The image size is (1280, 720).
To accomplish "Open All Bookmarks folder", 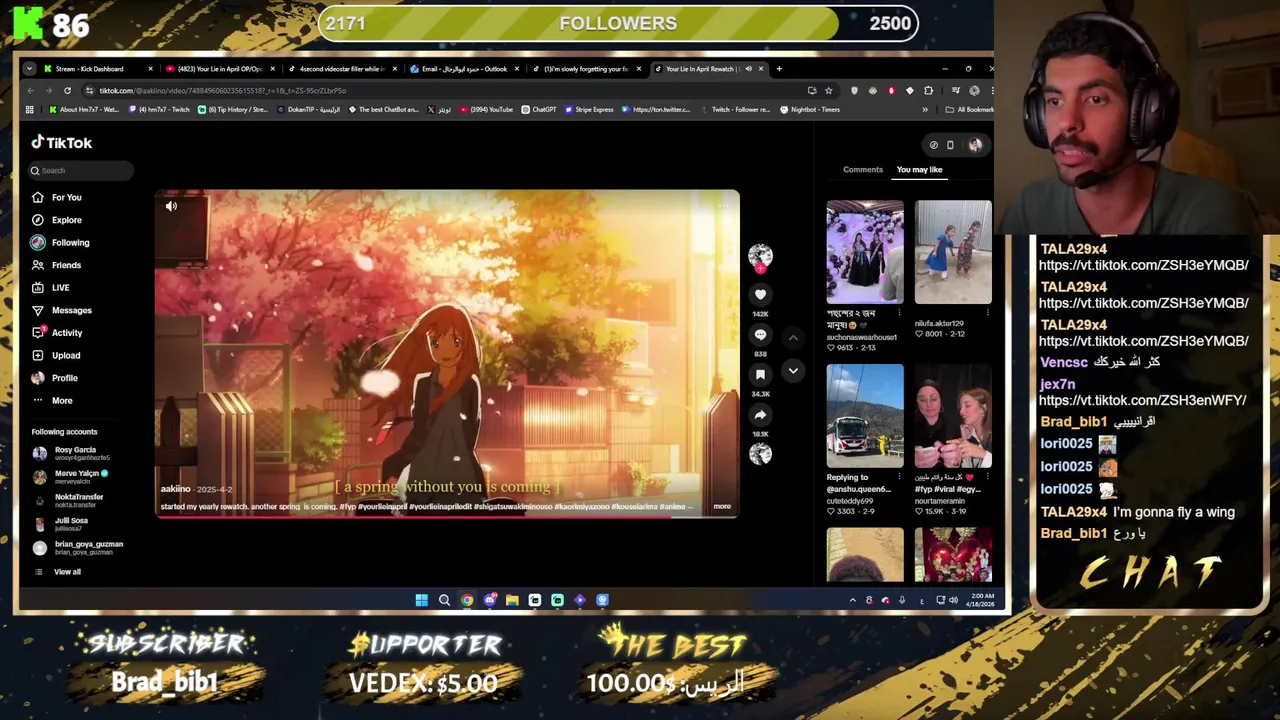I will tap(968, 110).
